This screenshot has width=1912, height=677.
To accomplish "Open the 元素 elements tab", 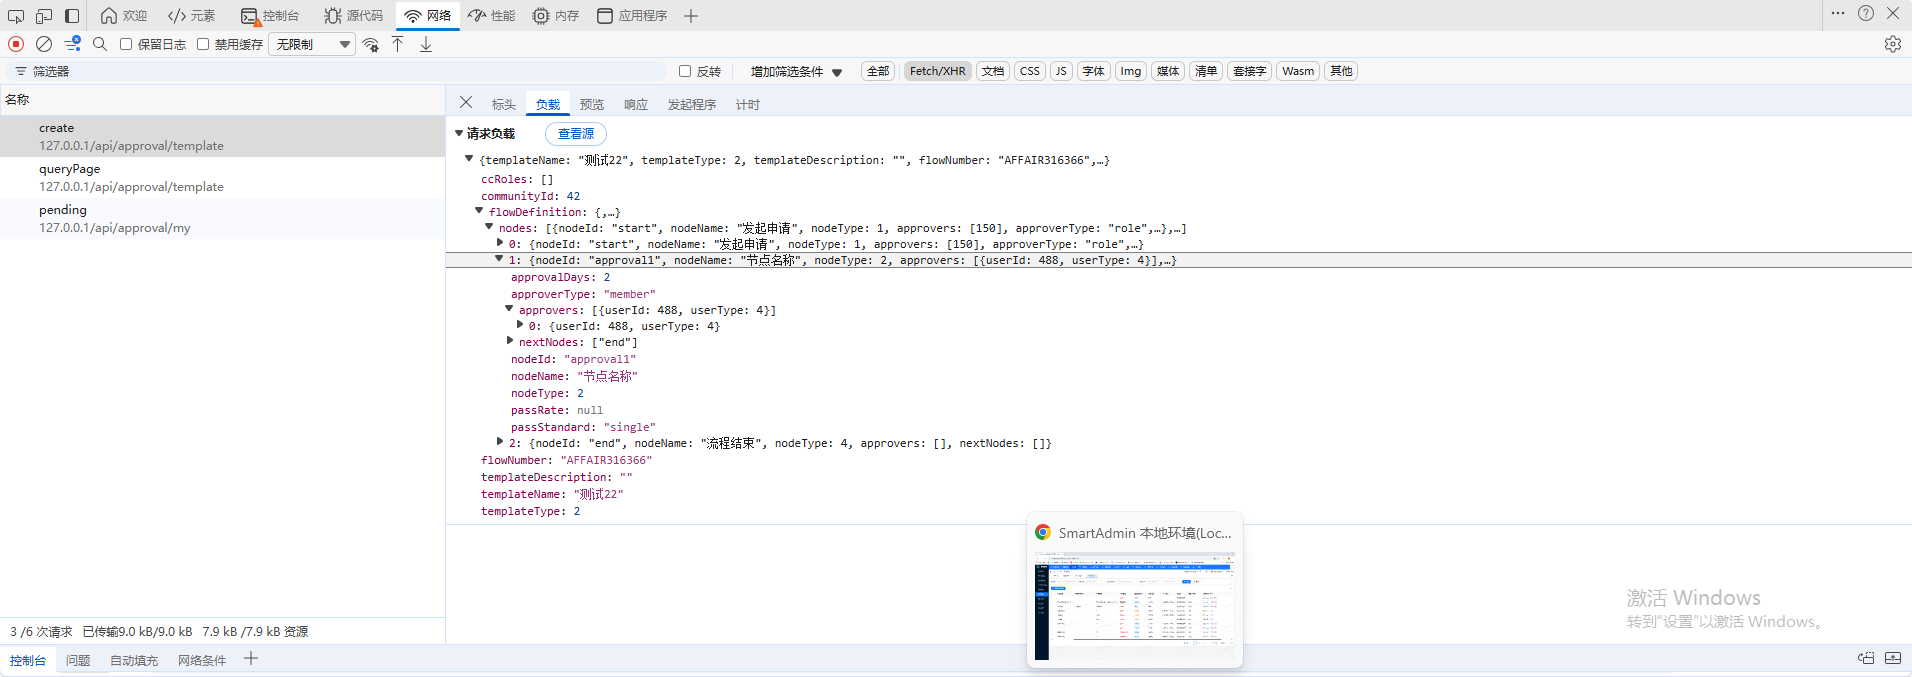I will click(x=192, y=16).
